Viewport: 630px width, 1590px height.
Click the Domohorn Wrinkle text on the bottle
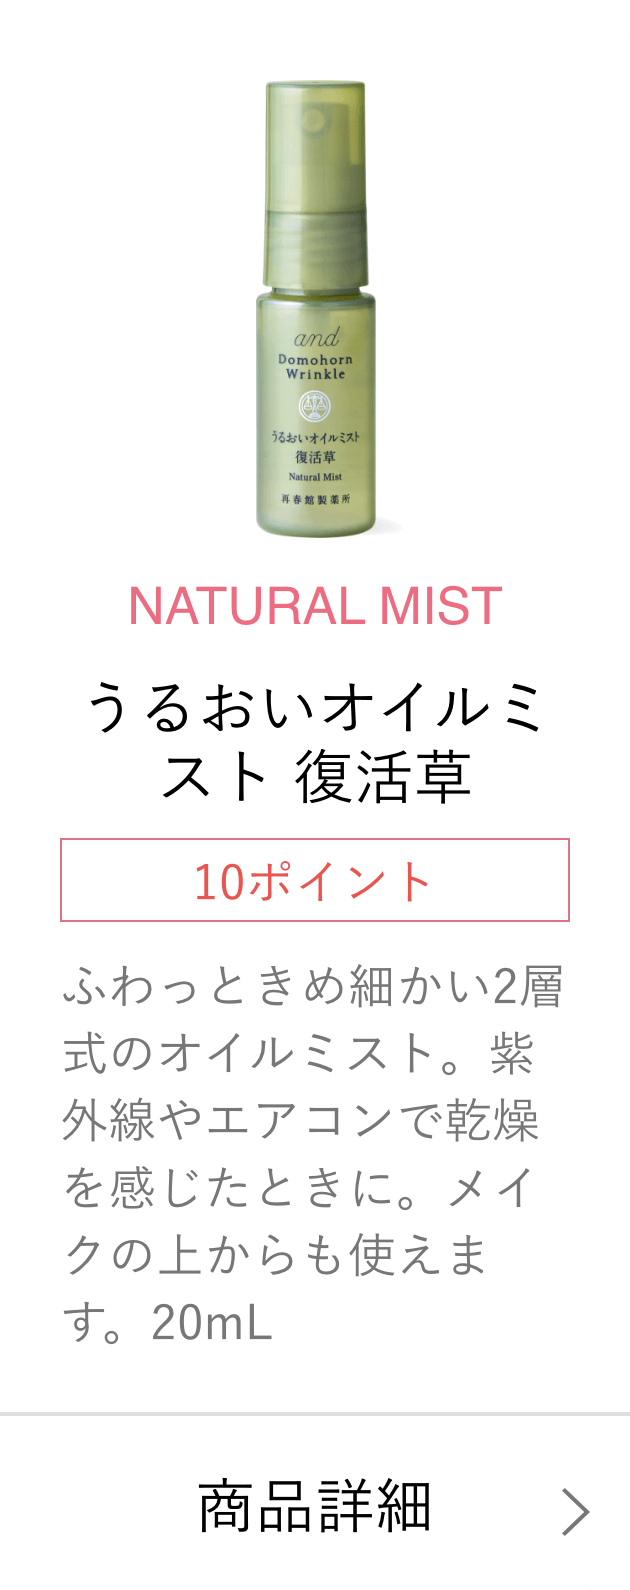point(315,367)
